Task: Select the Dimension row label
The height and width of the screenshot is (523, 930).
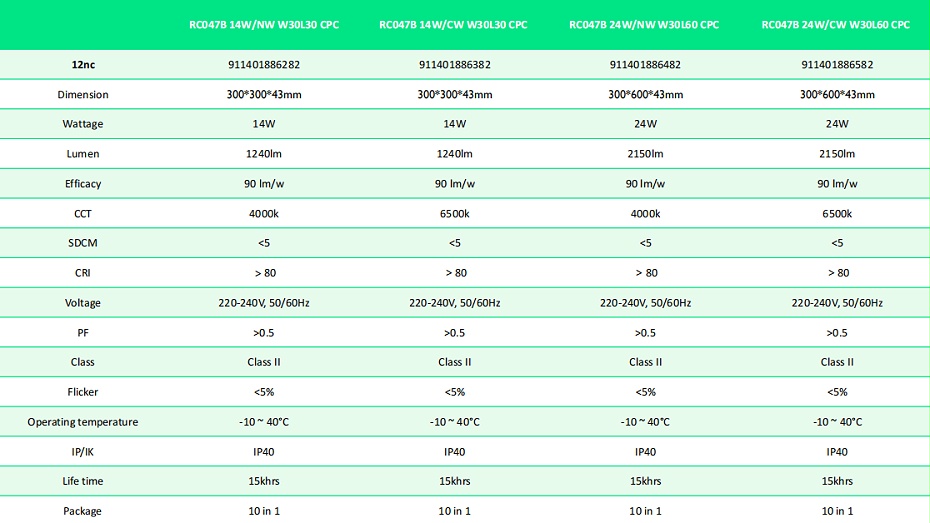Action: click(83, 94)
